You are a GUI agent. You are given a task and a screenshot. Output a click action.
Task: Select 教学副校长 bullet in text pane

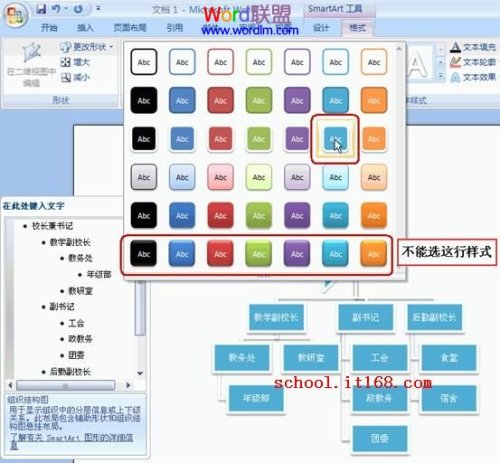coord(70,242)
